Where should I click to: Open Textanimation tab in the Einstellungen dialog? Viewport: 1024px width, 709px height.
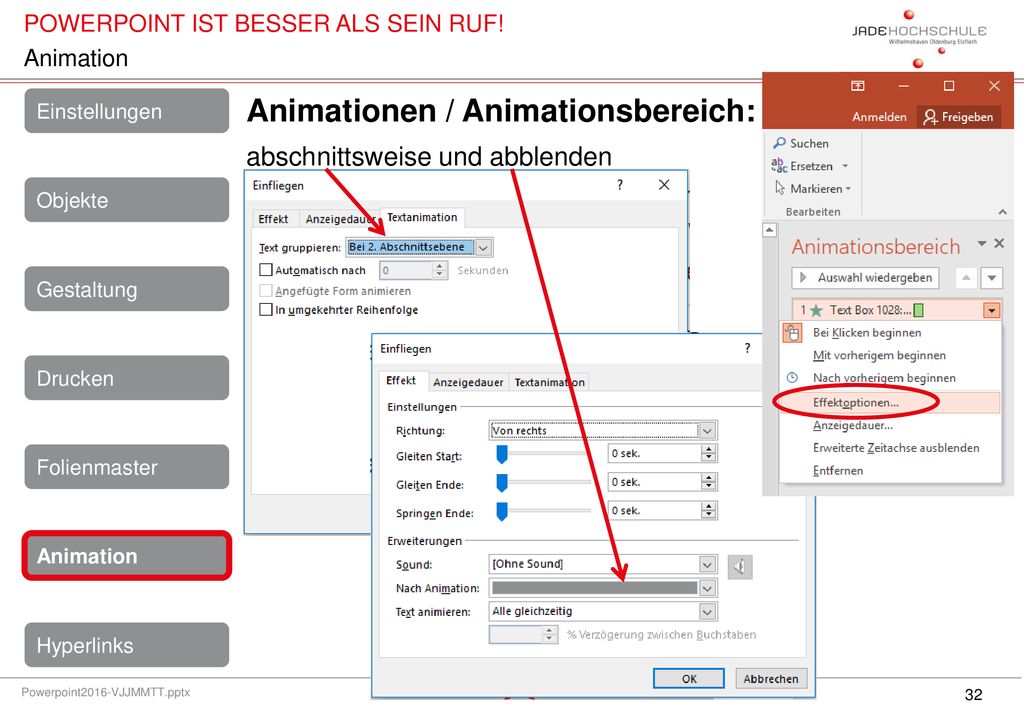coord(549,383)
